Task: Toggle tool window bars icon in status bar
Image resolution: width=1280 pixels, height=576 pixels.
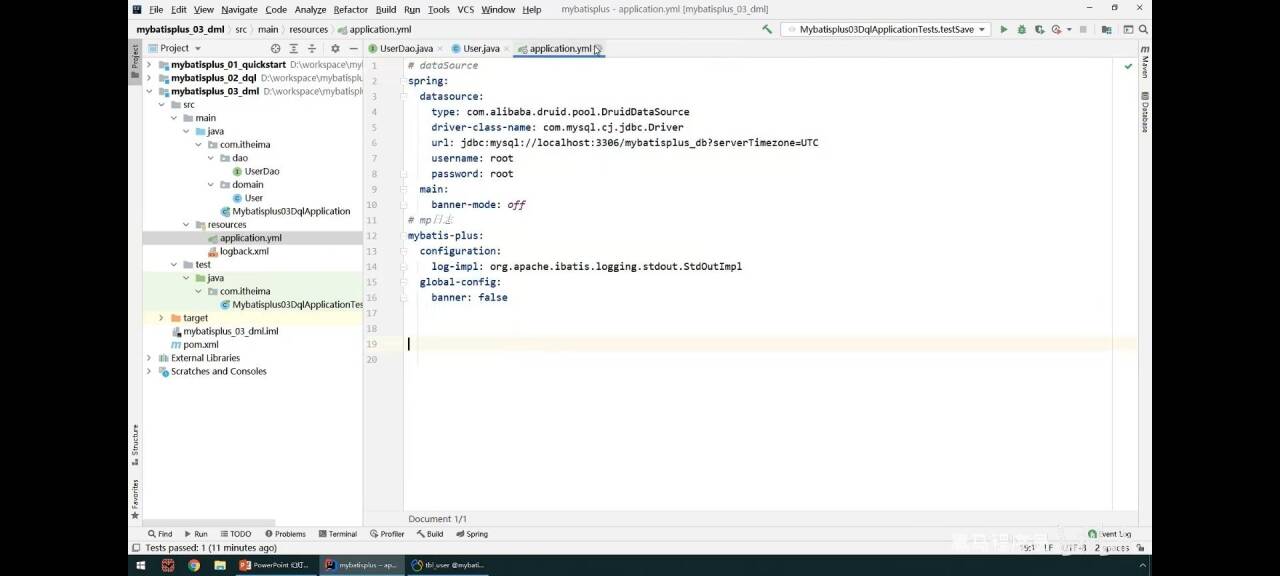Action: (136, 548)
